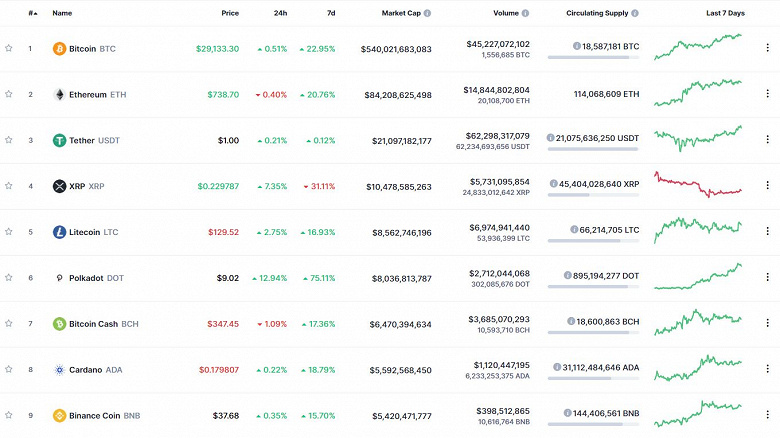Viewport: 780px width, 438px height.
Task: Click Bitcoin's circulating supply progress bar
Action: tap(593, 57)
